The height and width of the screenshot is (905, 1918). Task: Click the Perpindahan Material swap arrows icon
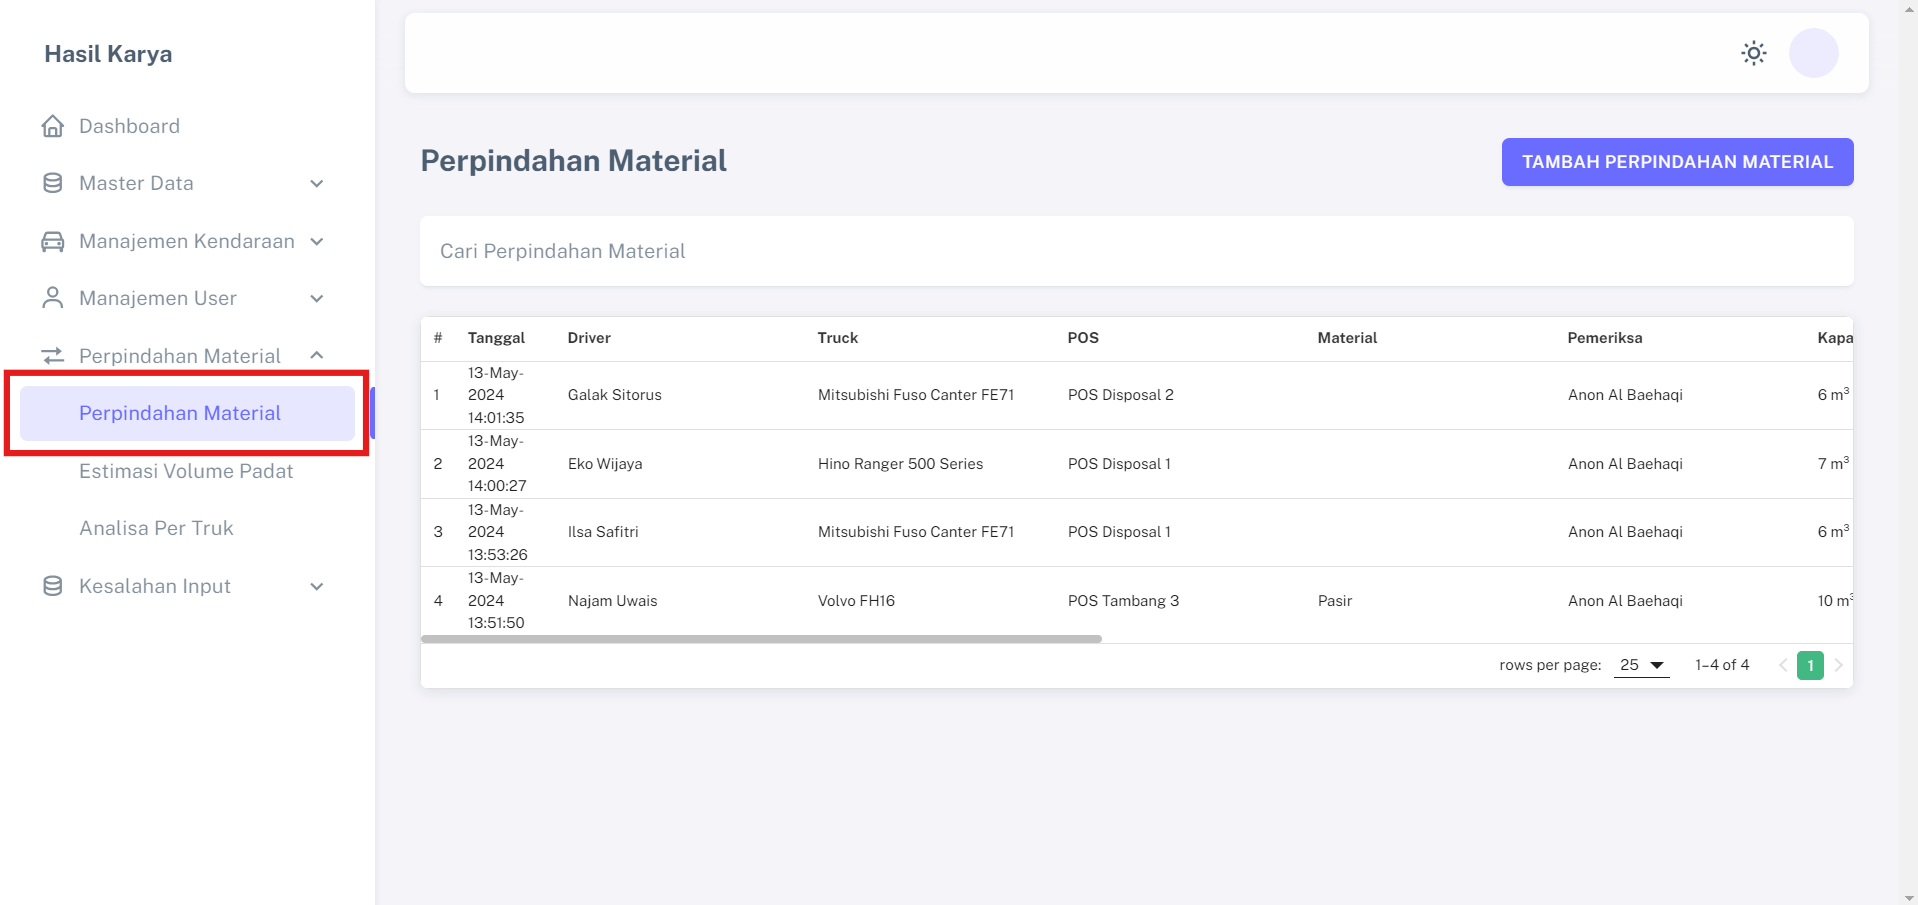(x=53, y=356)
